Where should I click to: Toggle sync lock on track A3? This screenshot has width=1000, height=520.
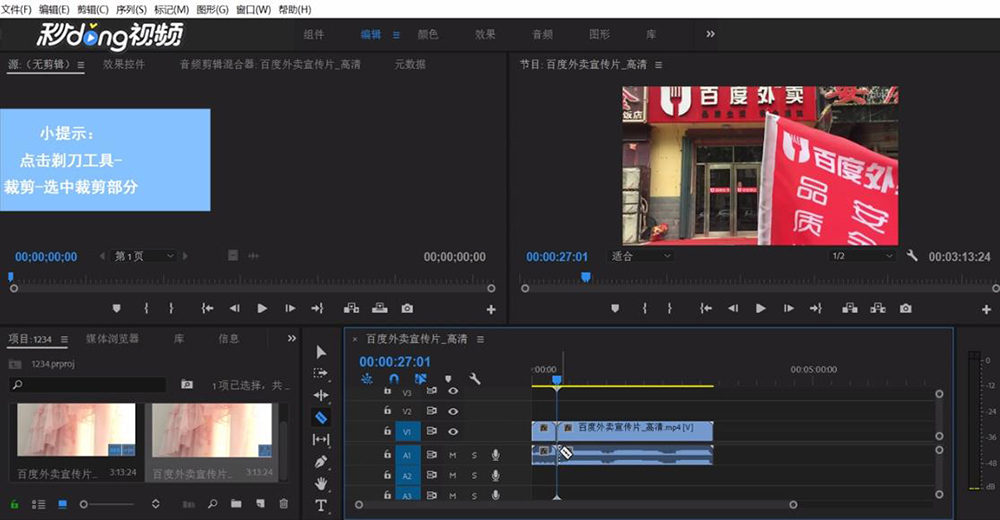[x=432, y=495]
